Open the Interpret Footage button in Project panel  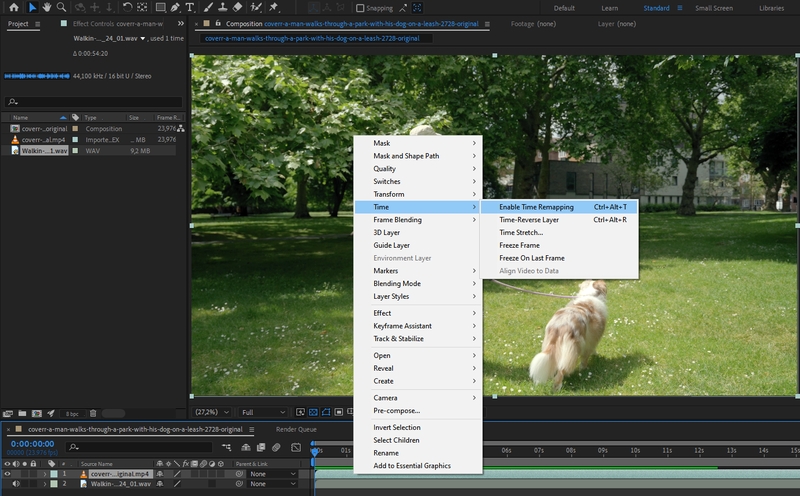click(8, 413)
